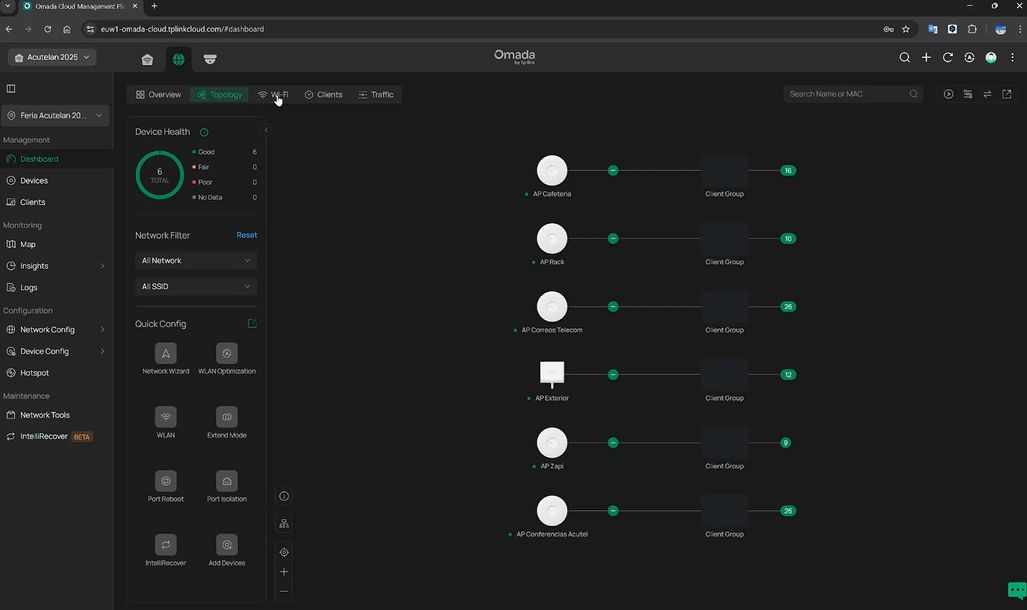Switch to the Clients tab
This screenshot has width=1027, height=610.
(323, 95)
